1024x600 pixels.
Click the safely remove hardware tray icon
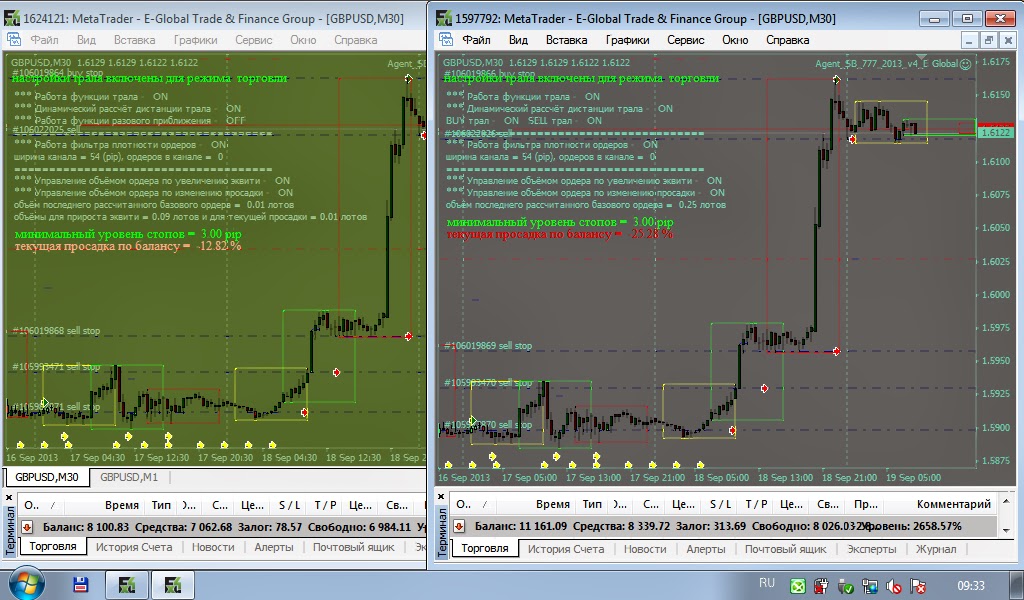pyautogui.click(x=846, y=586)
